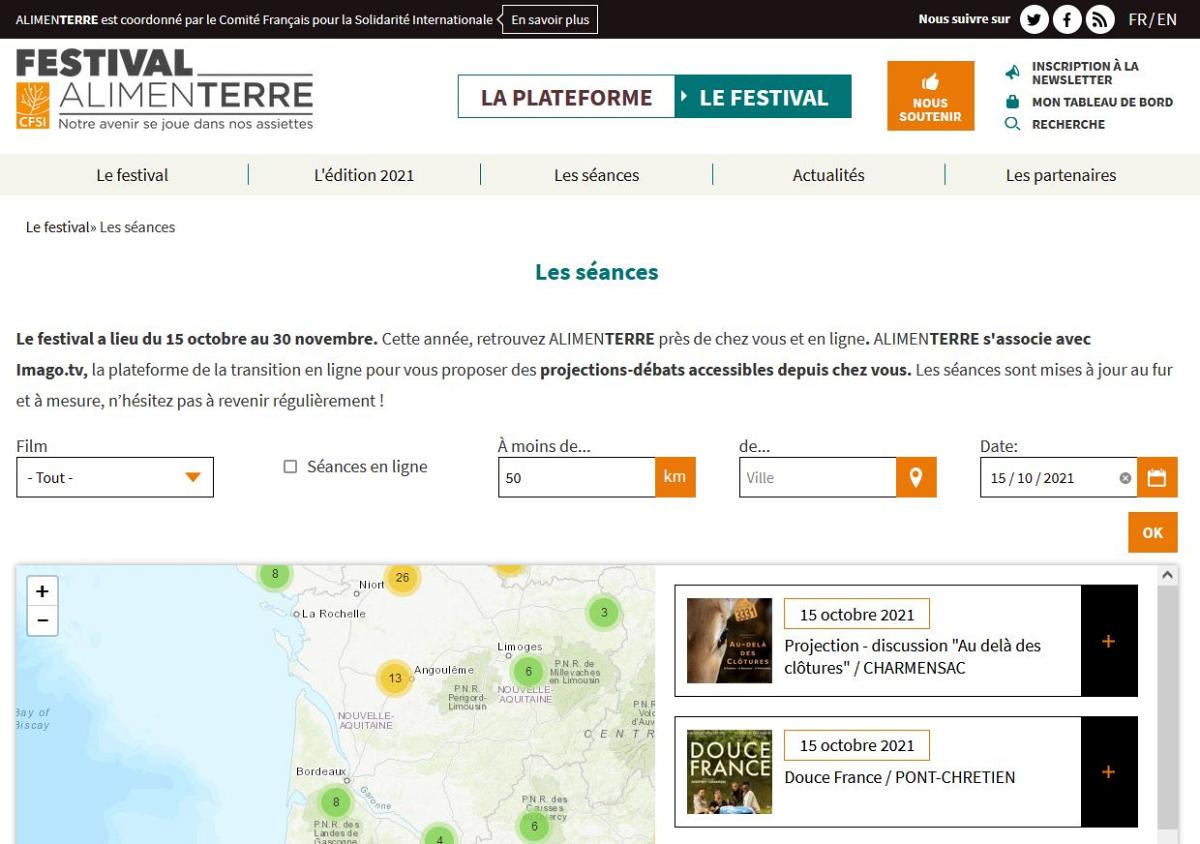The width and height of the screenshot is (1200, 844).
Task: Open 'Douce France / PONT-CHRETIEN' title
Action: pos(900,777)
